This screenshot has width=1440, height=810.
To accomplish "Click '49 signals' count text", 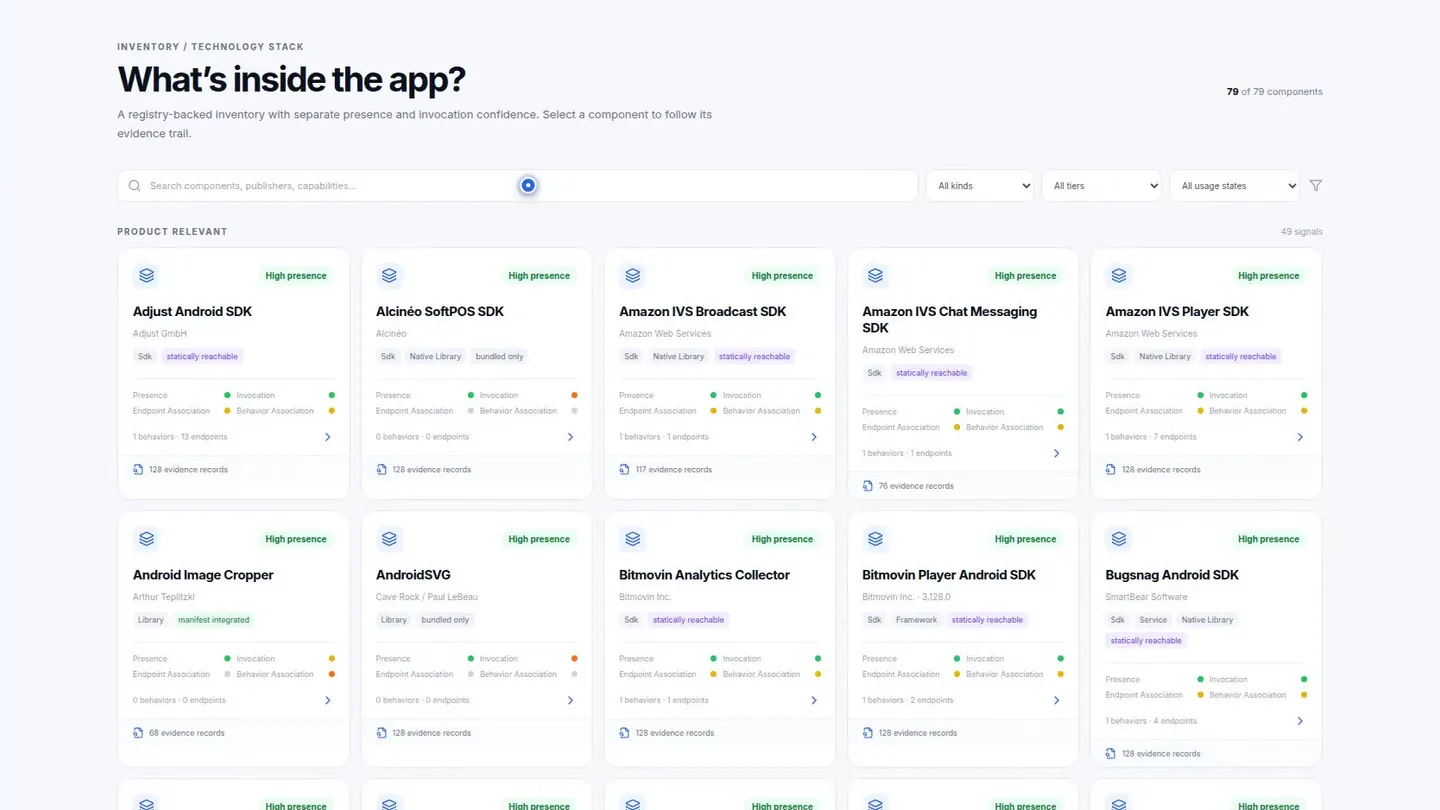I will [1301, 232].
